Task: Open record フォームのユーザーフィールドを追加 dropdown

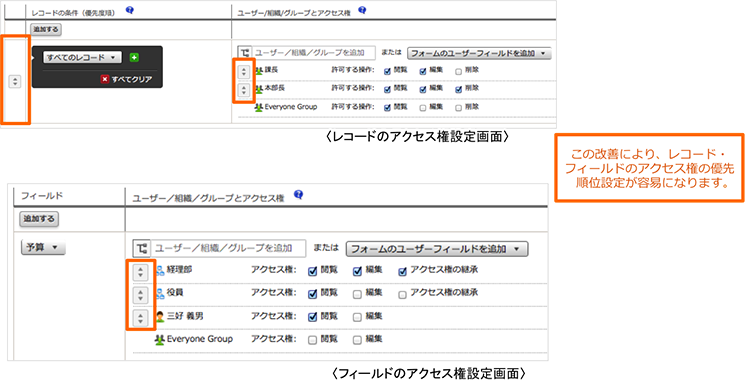Action: tap(479, 53)
